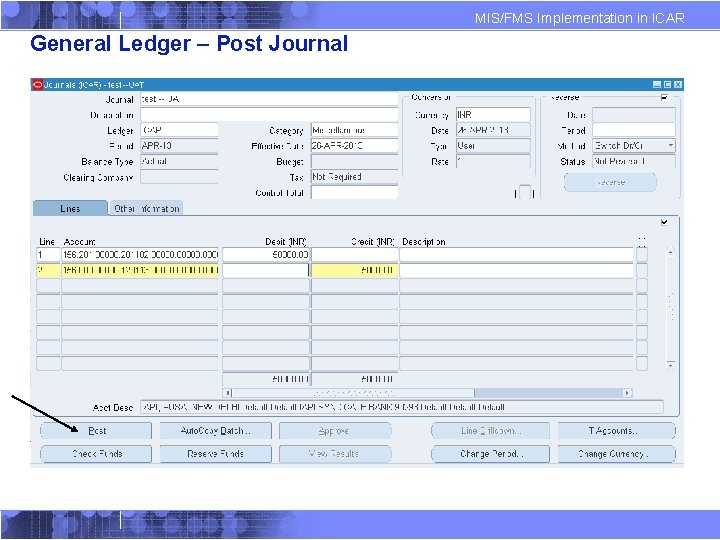This screenshot has height=540, width=720.
Task: Click the Effective Date field
Action: [354, 146]
